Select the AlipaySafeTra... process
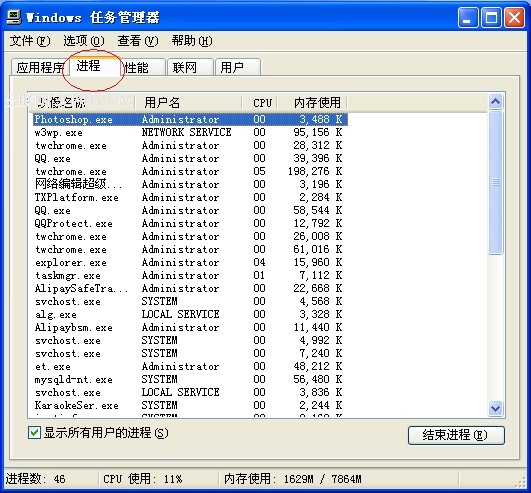Viewport: 531px width, 493px height. point(190,288)
